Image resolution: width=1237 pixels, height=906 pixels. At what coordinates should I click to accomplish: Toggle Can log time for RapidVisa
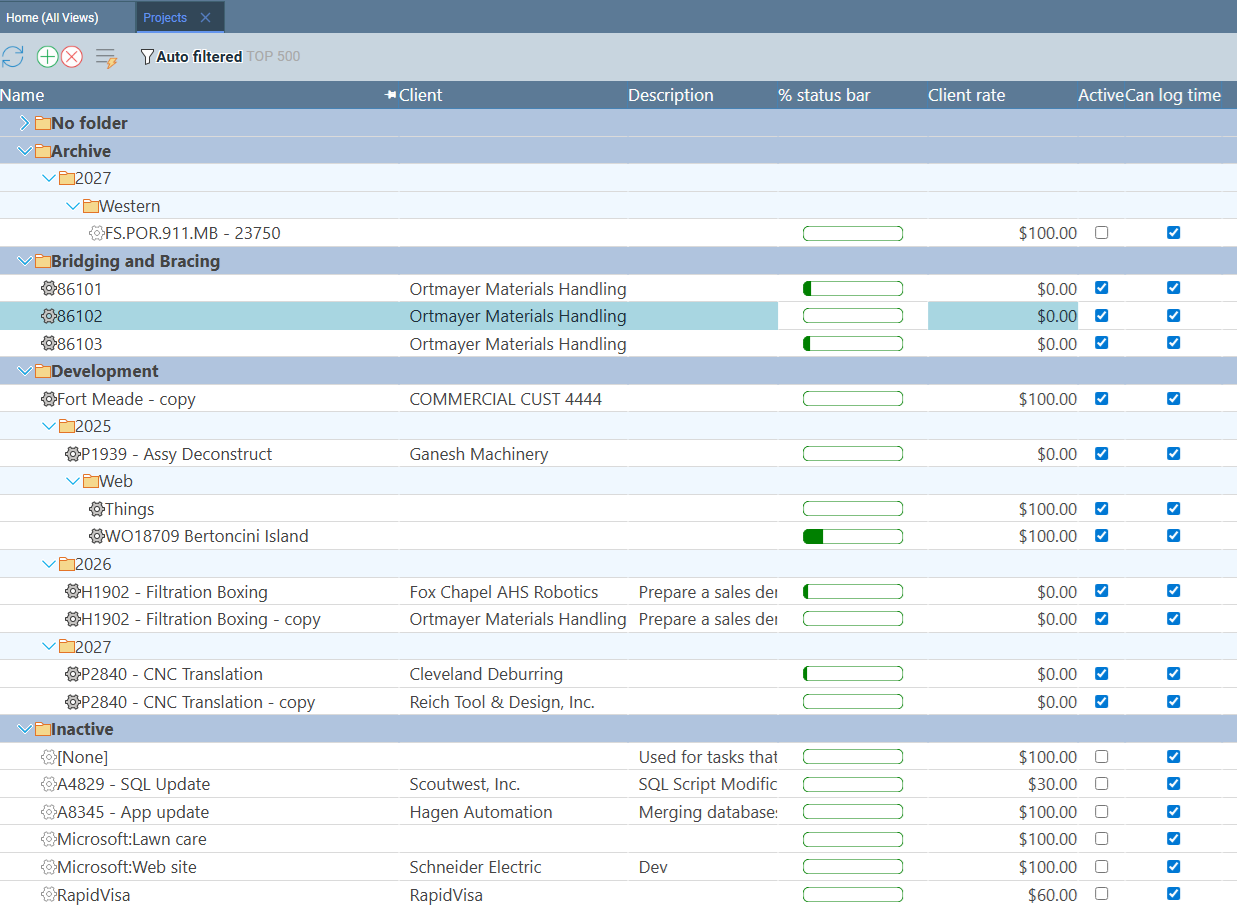[1173, 893]
